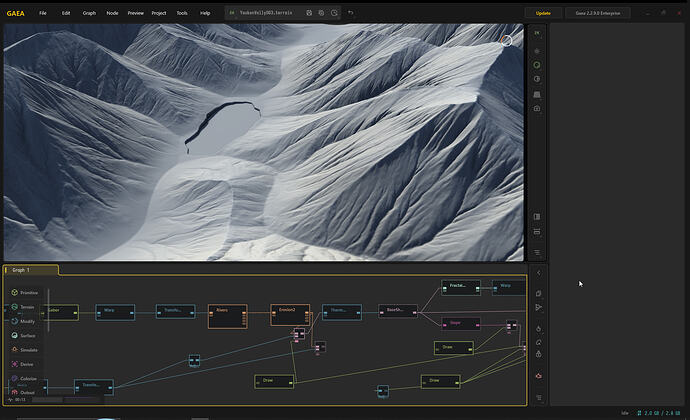Select the Fractal... node
The width and height of the screenshot is (690, 420).
[461, 288]
